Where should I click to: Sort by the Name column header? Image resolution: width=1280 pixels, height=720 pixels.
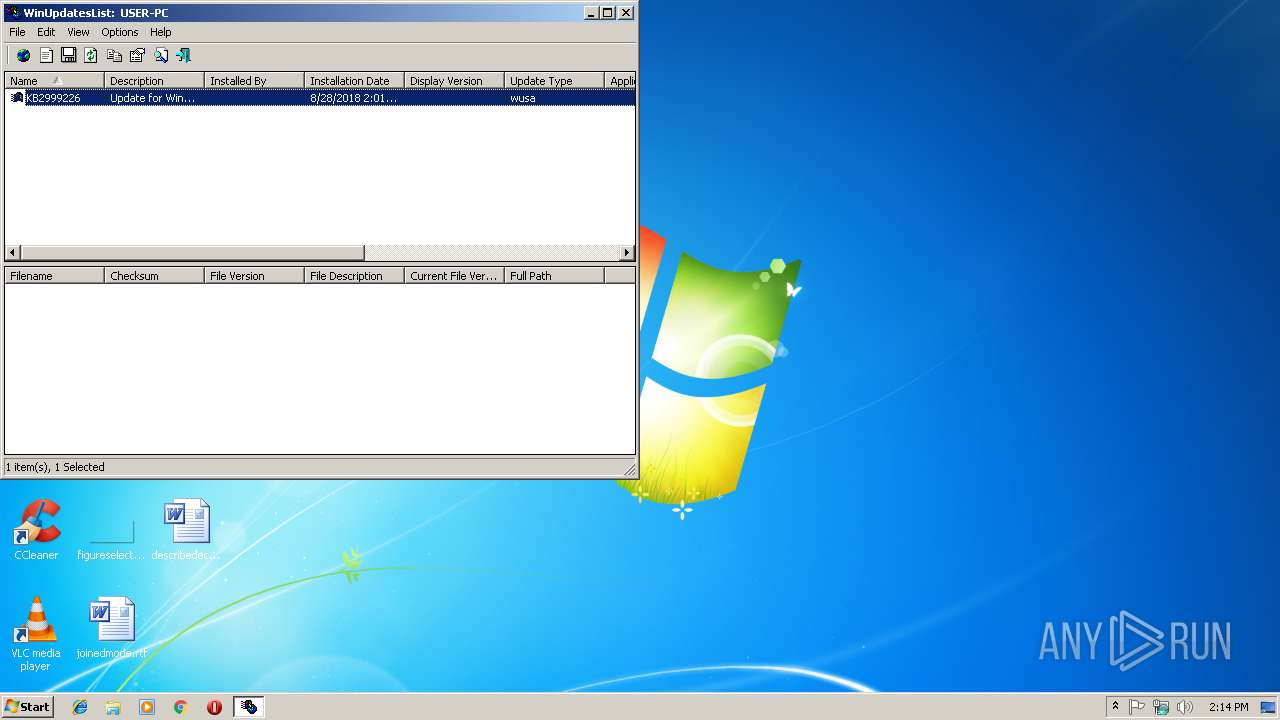click(54, 81)
